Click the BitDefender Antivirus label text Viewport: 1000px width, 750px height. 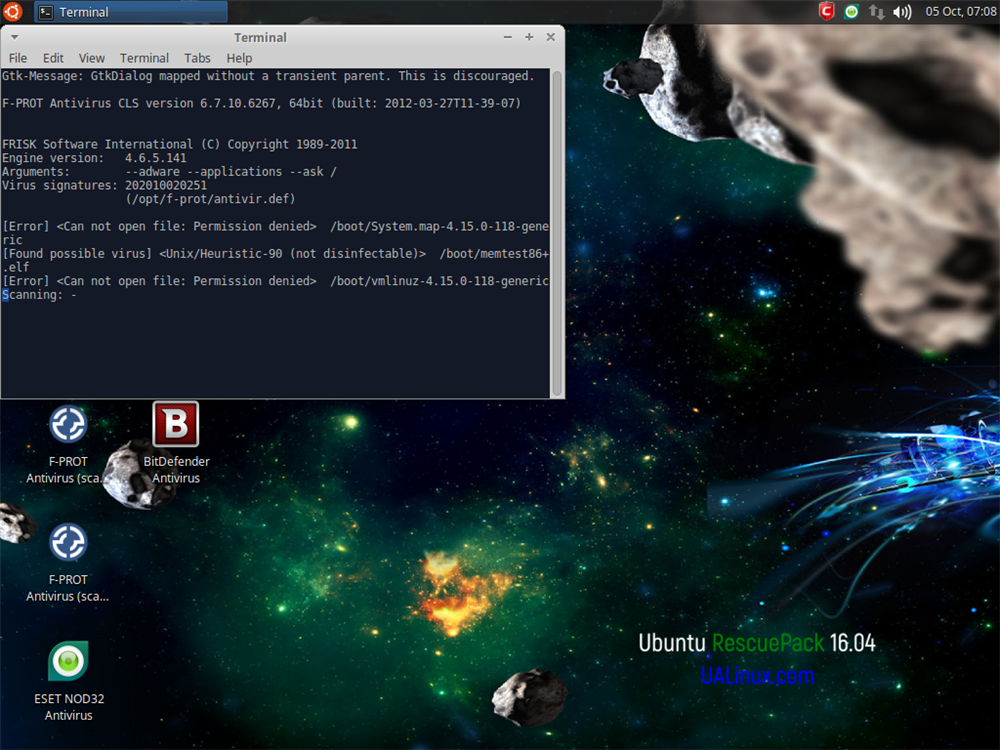pyautogui.click(x=176, y=469)
